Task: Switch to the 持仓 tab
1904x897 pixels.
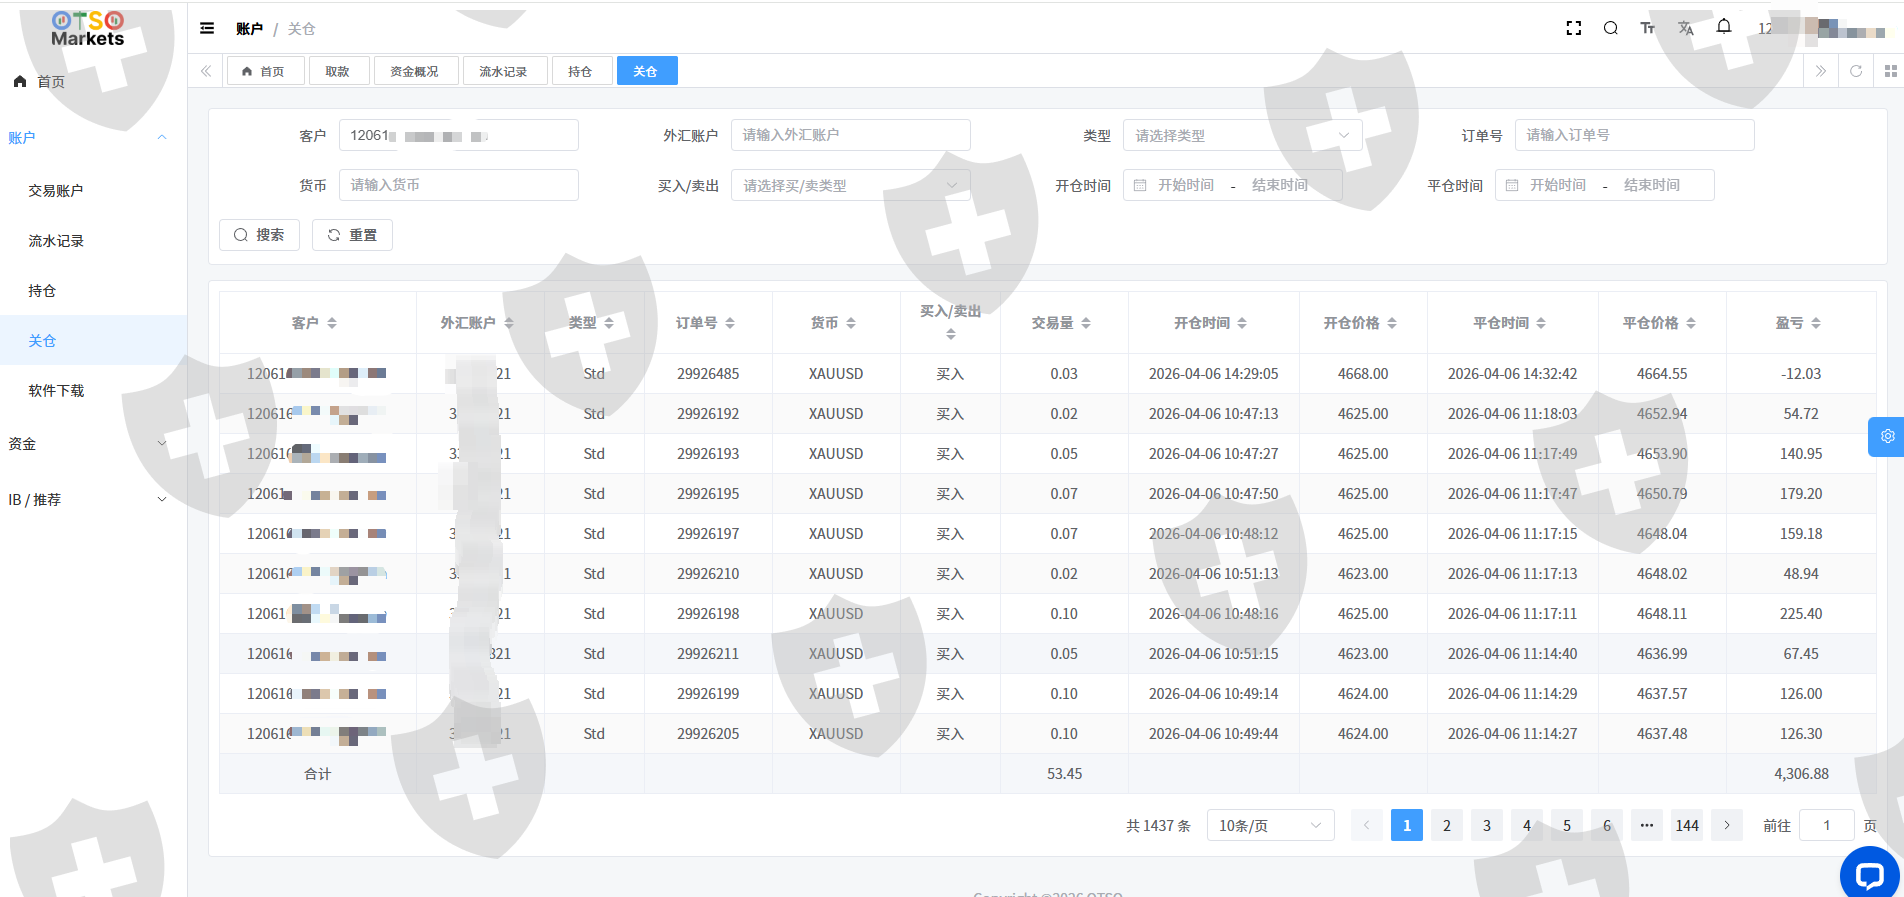Action: [580, 71]
